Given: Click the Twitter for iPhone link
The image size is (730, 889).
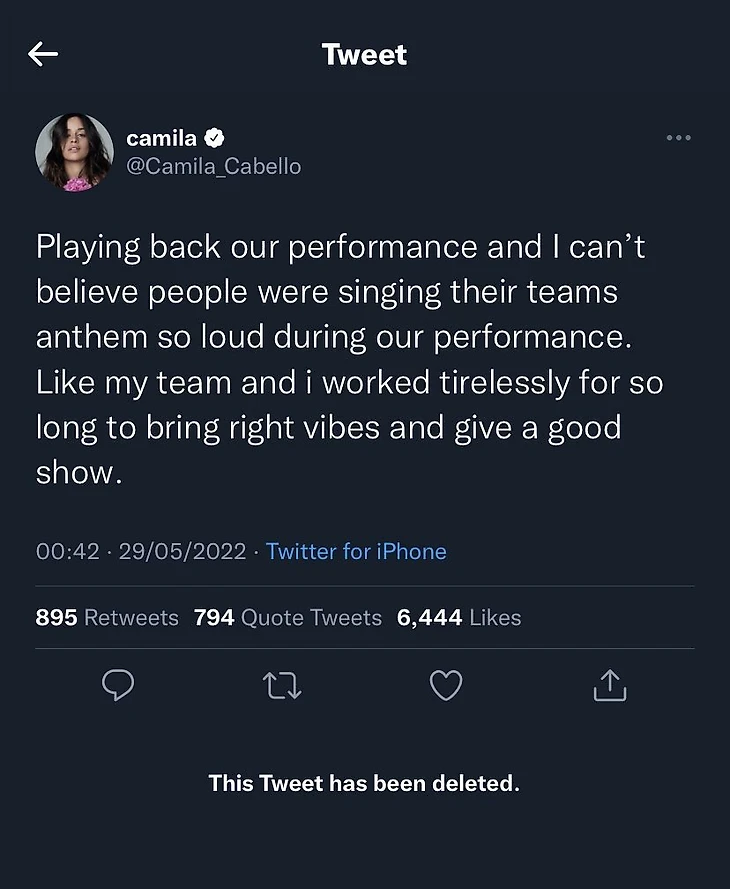Looking at the screenshot, I should 356,551.
